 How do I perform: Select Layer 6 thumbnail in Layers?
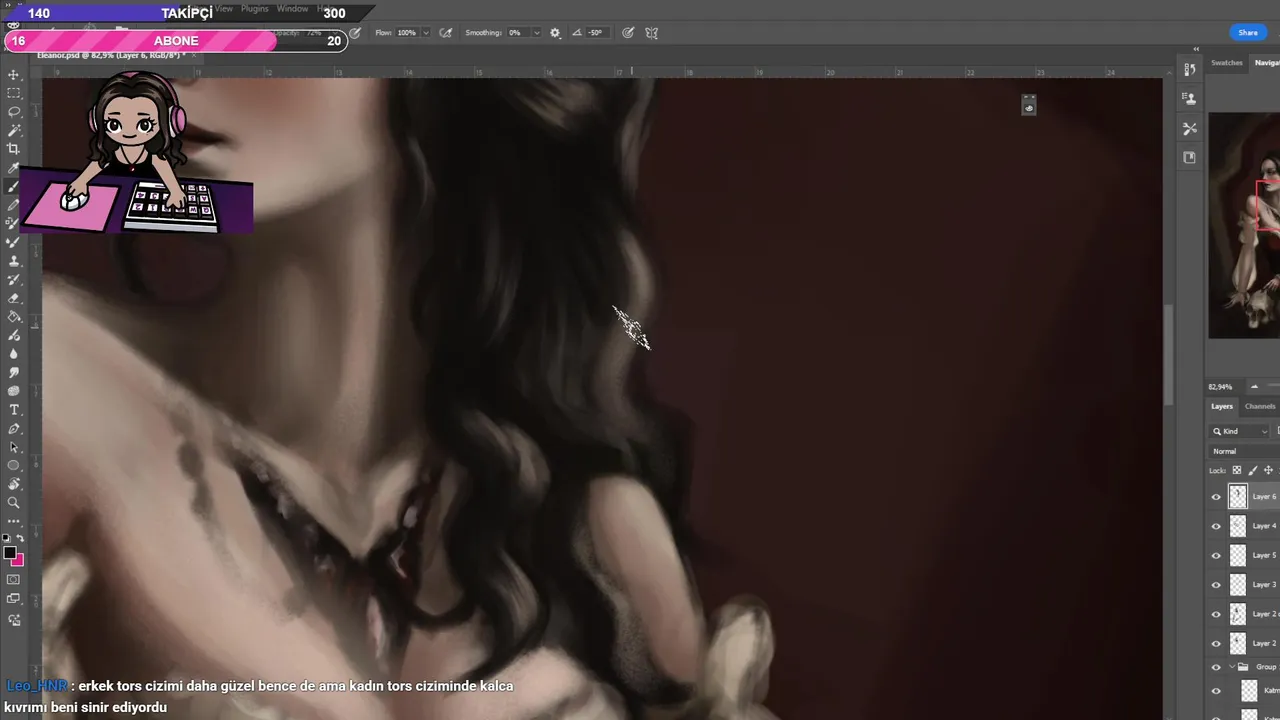pyautogui.click(x=1238, y=496)
